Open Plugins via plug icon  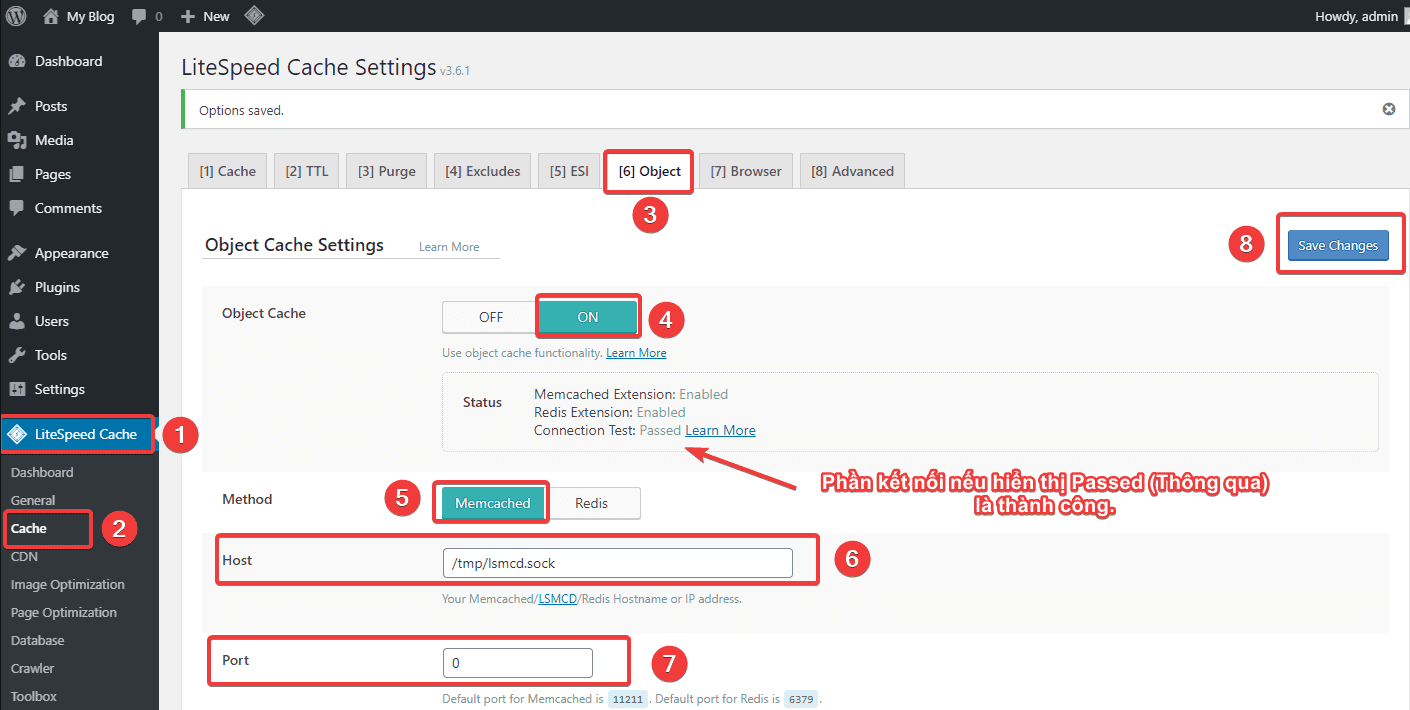pos(17,287)
